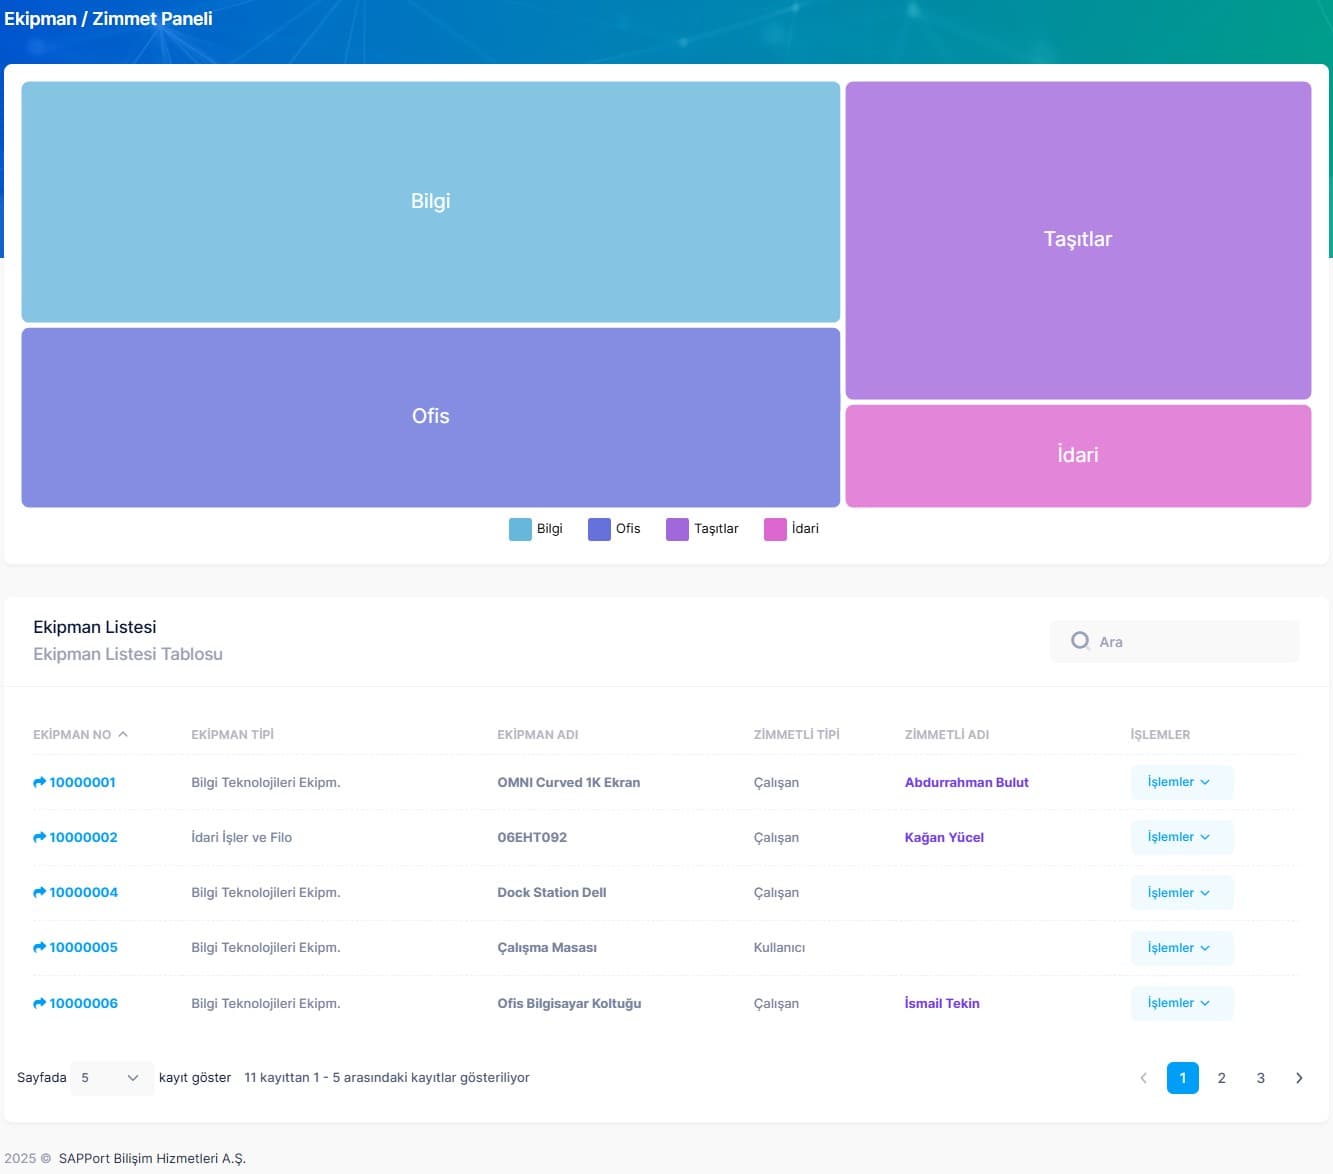Select page 2 in the pagination

[1221, 1078]
